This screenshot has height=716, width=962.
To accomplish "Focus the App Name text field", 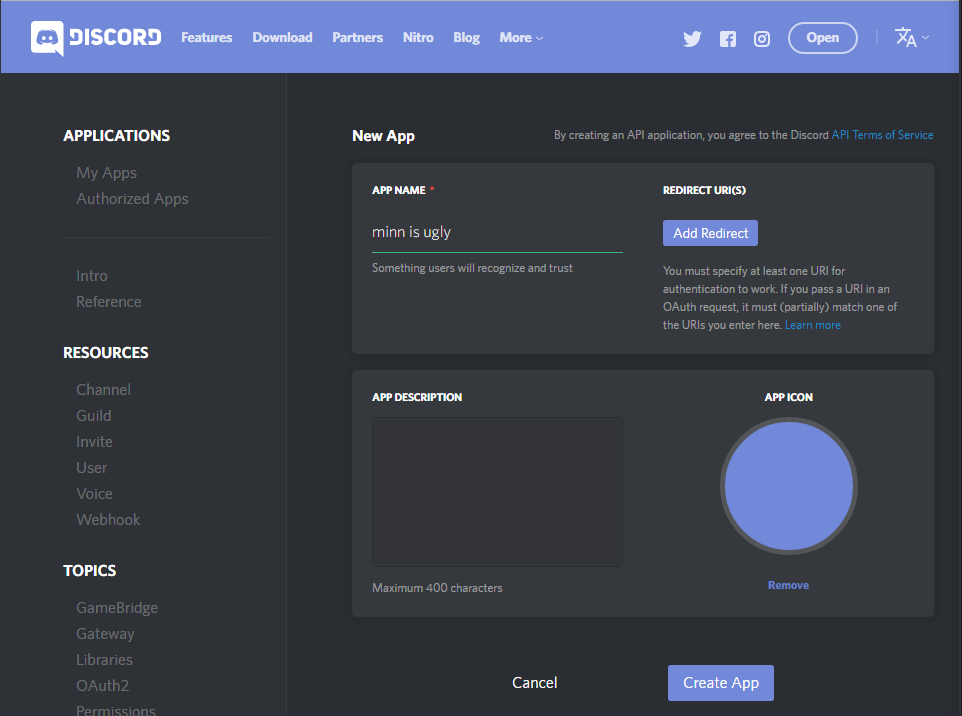I will (x=496, y=232).
